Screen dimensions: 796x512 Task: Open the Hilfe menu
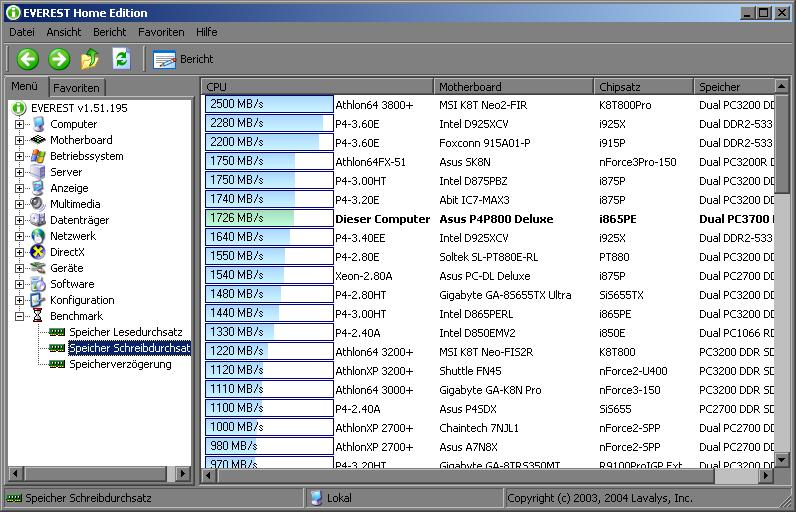tap(207, 32)
